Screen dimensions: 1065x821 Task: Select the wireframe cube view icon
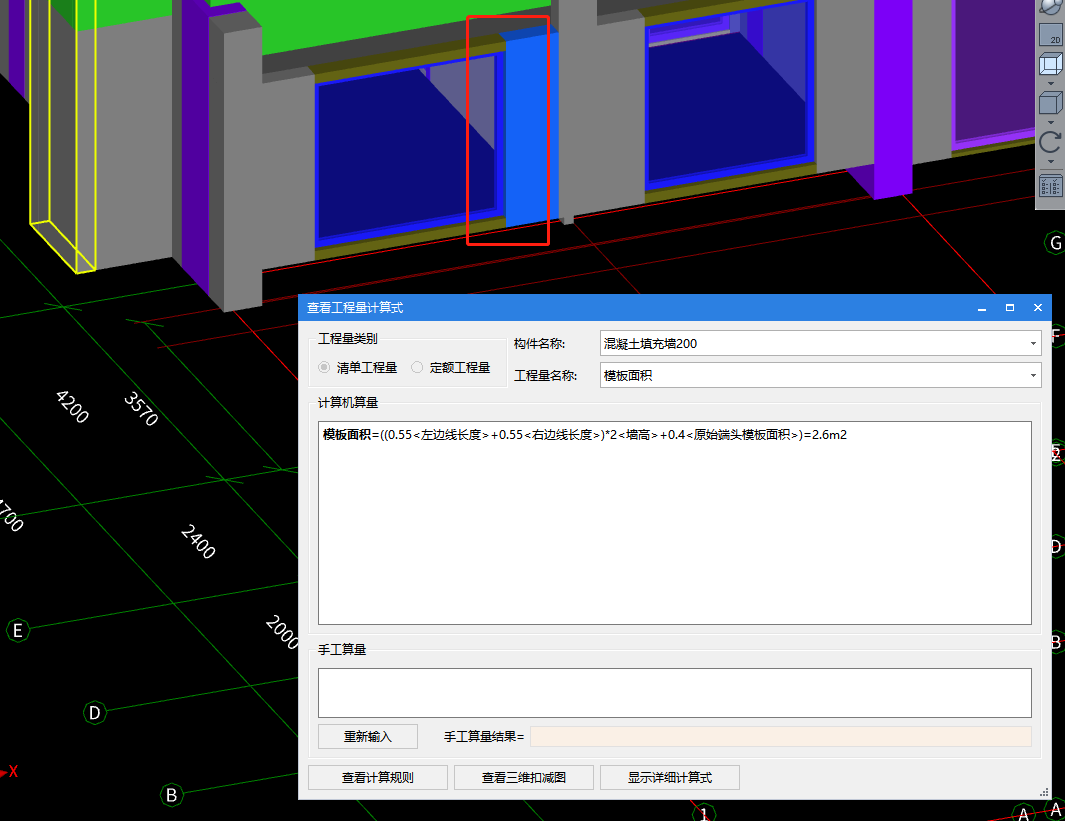tap(1051, 65)
